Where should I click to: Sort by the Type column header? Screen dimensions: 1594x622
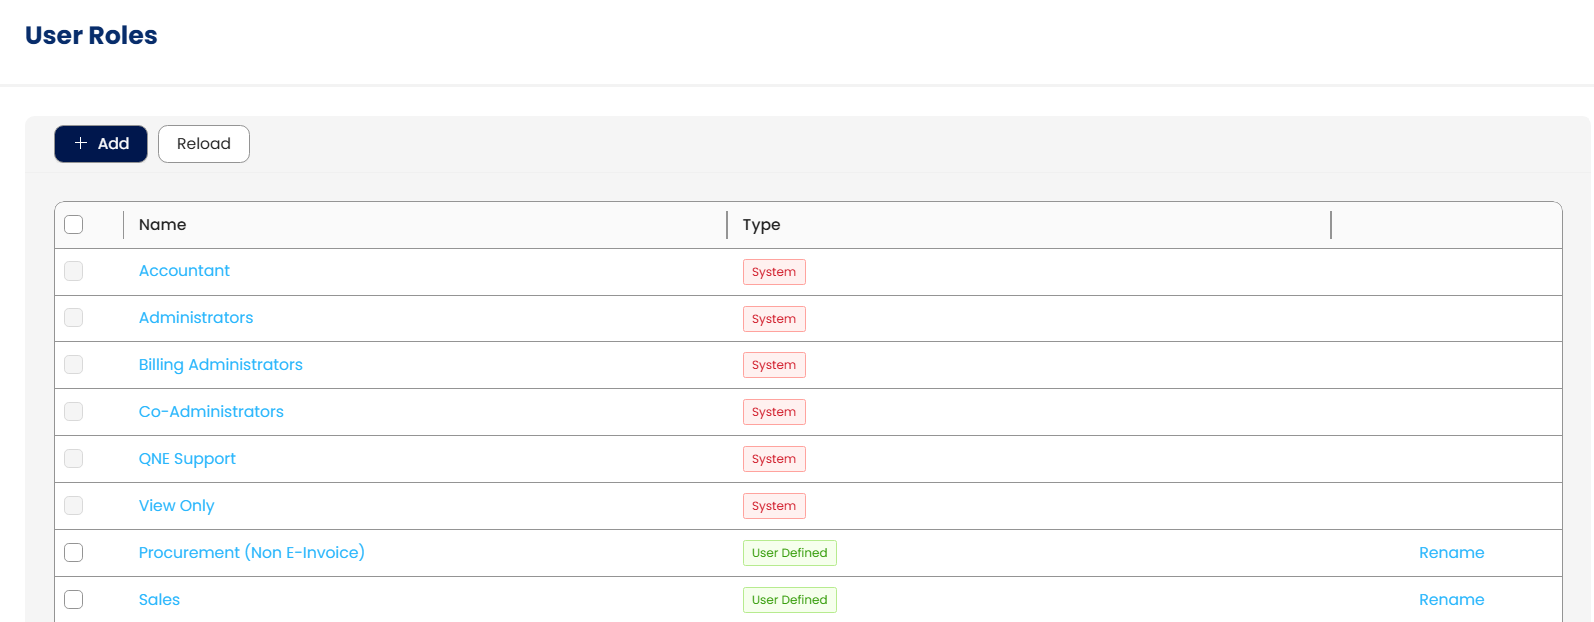click(761, 225)
